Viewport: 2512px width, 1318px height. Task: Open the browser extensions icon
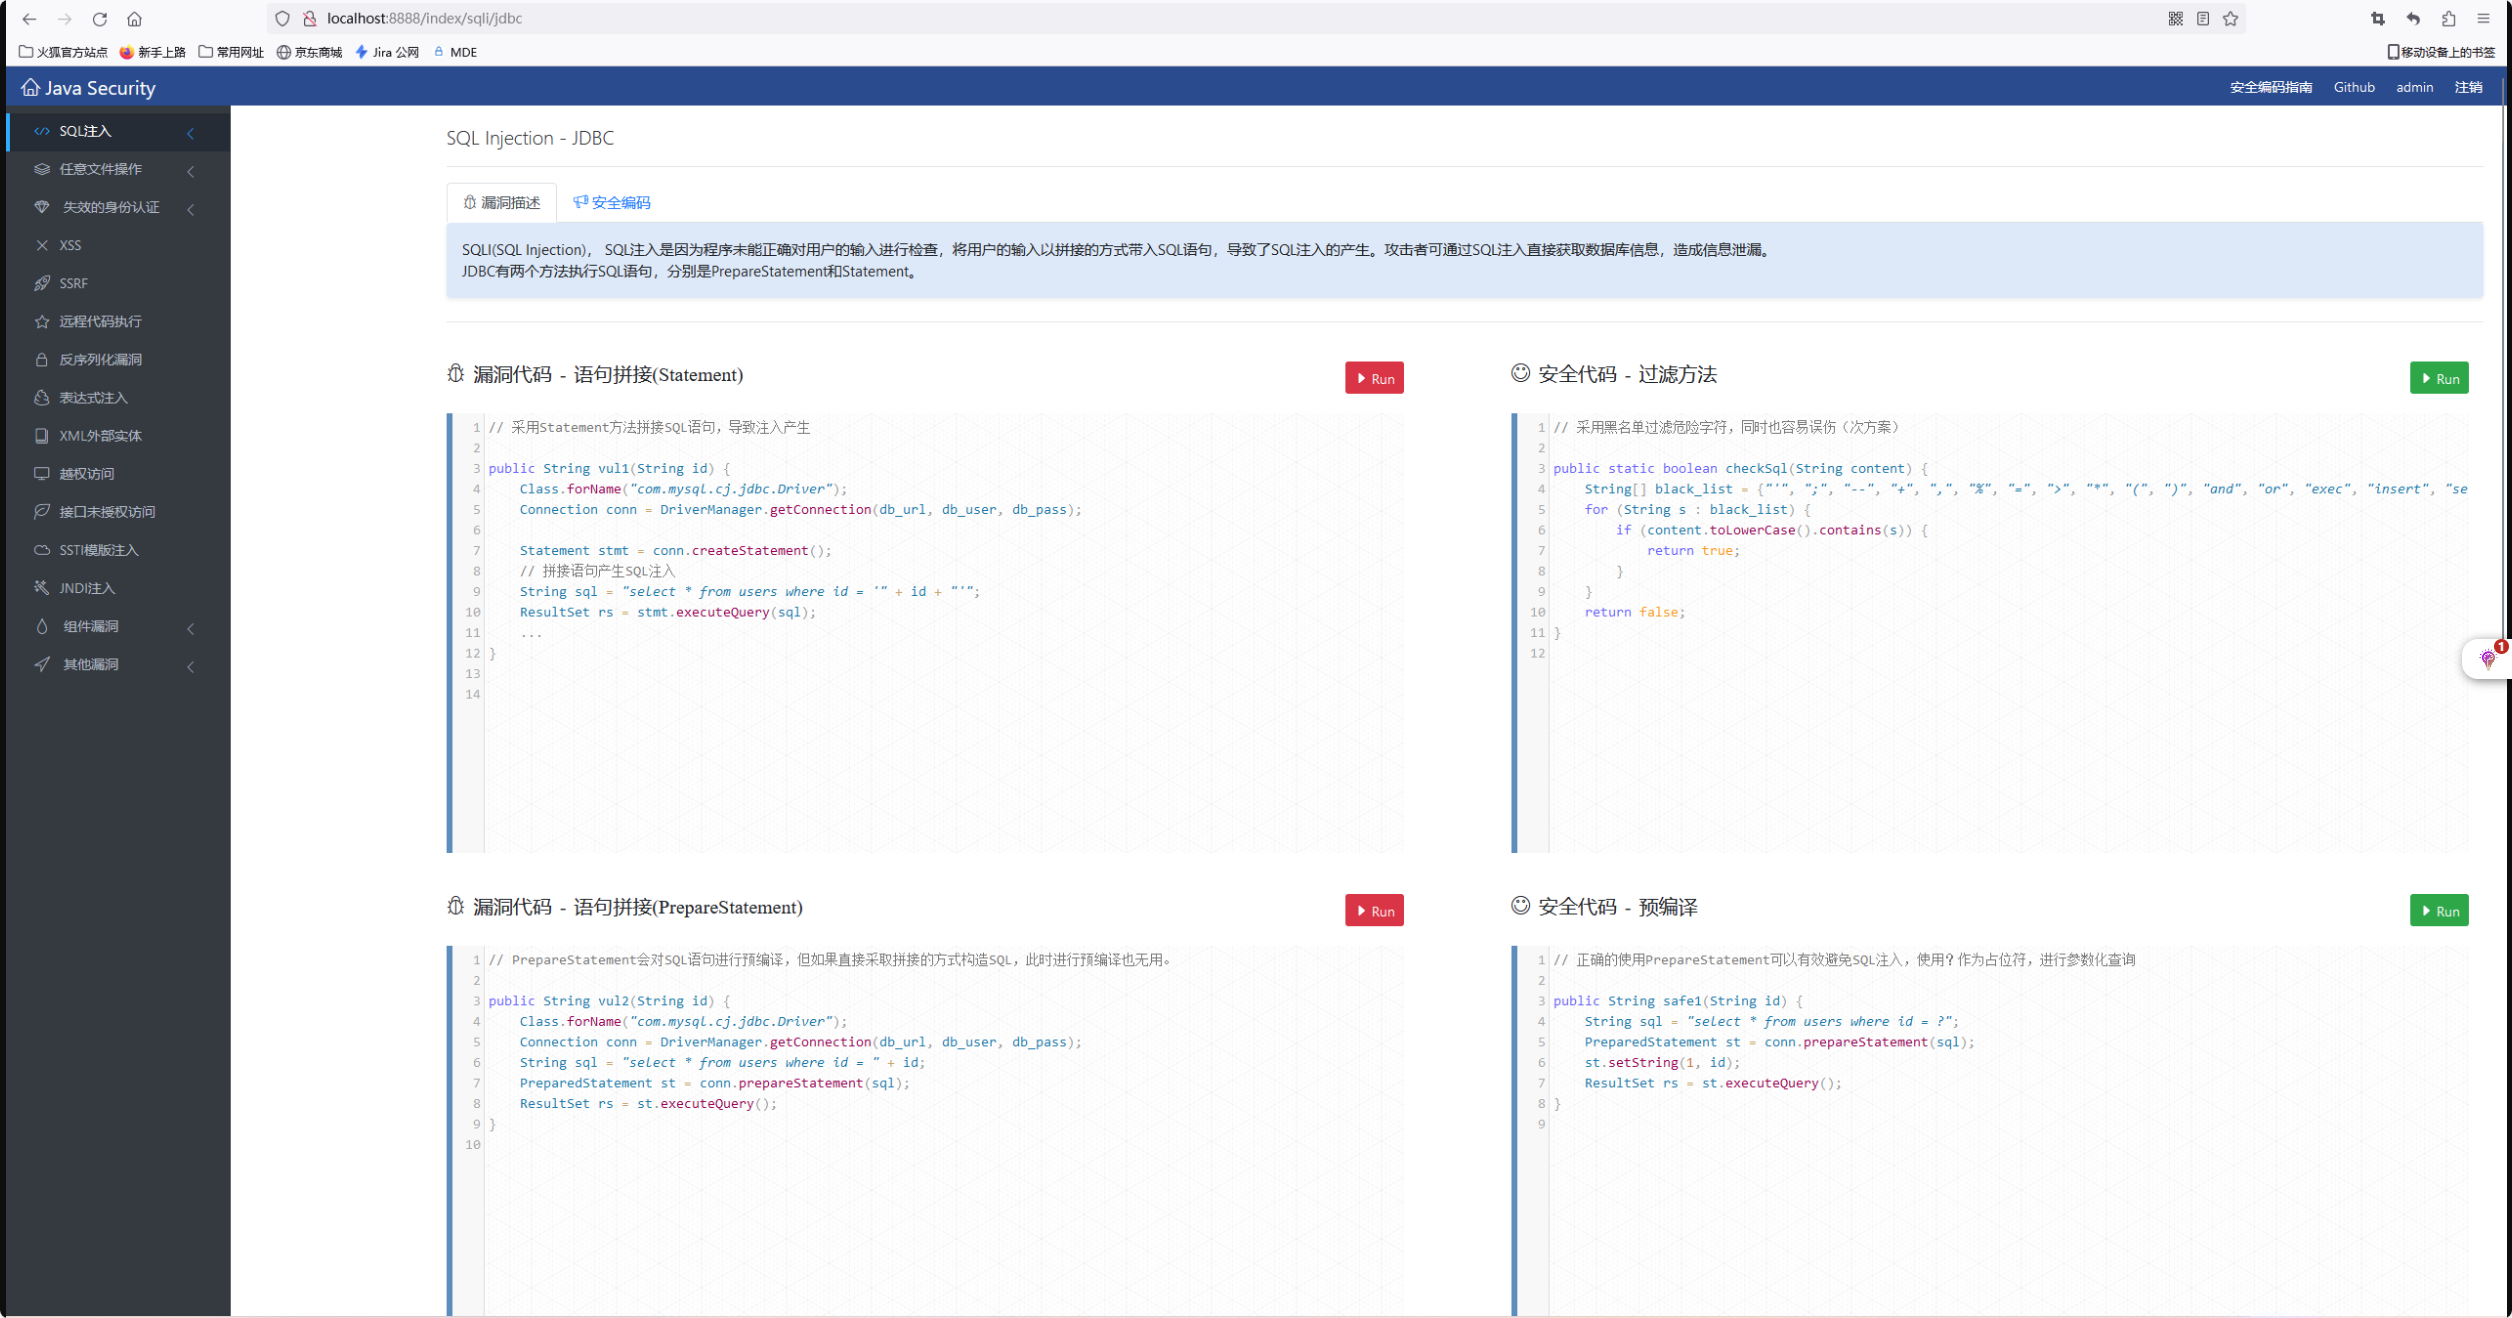(x=2448, y=19)
